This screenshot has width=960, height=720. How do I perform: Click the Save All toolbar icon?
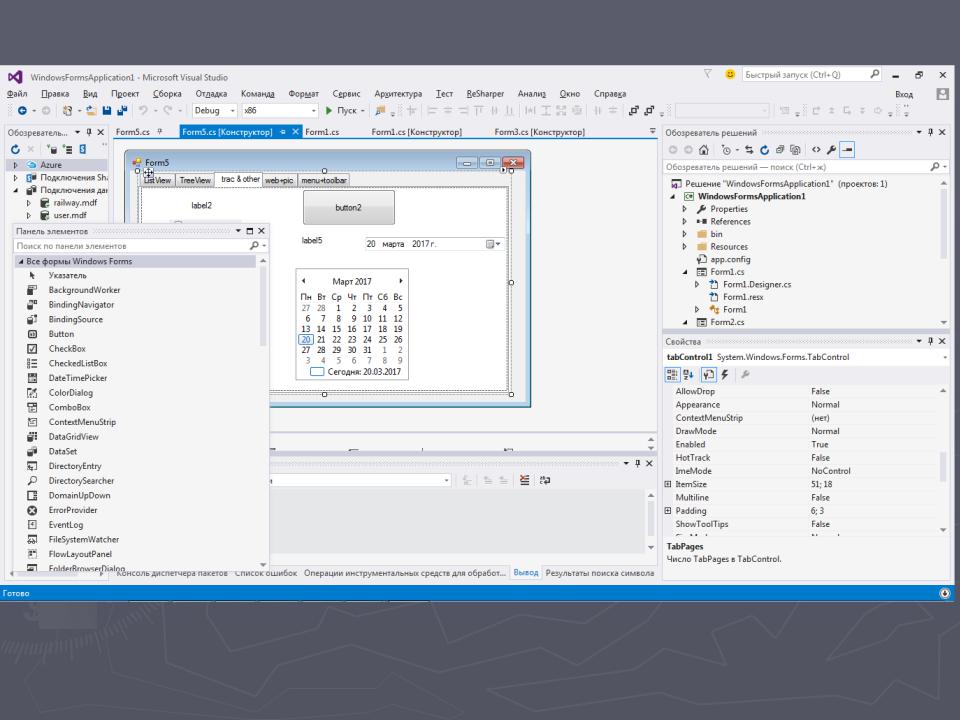point(122,111)
